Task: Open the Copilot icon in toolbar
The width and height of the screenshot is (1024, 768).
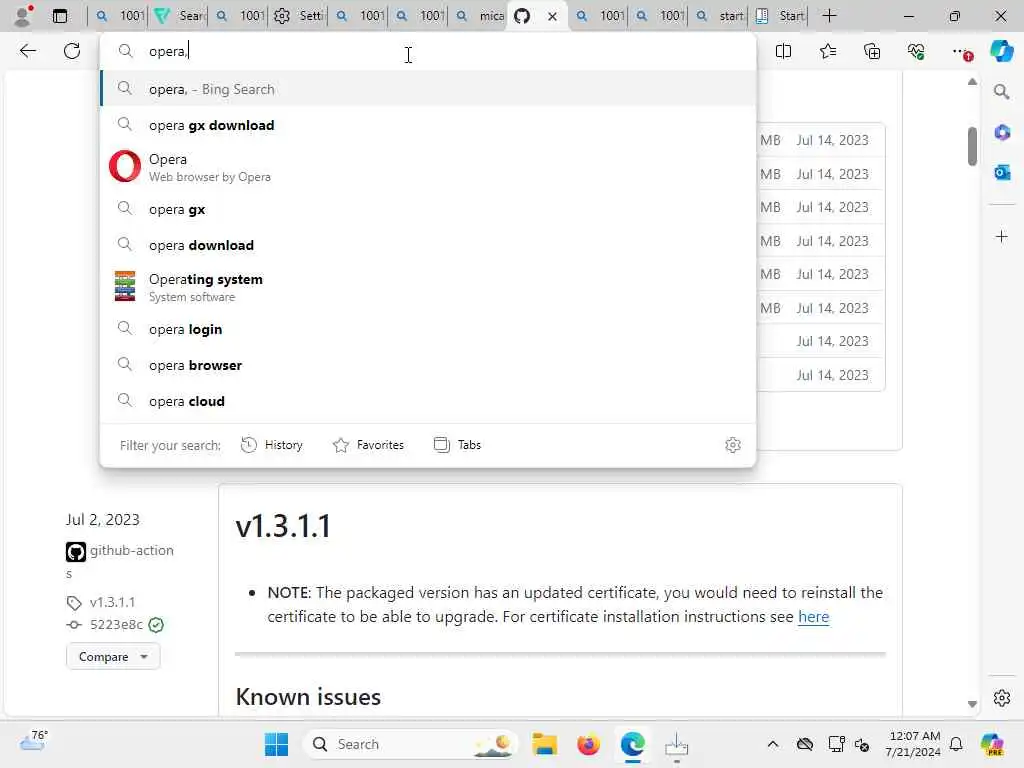Action: 1001,51
